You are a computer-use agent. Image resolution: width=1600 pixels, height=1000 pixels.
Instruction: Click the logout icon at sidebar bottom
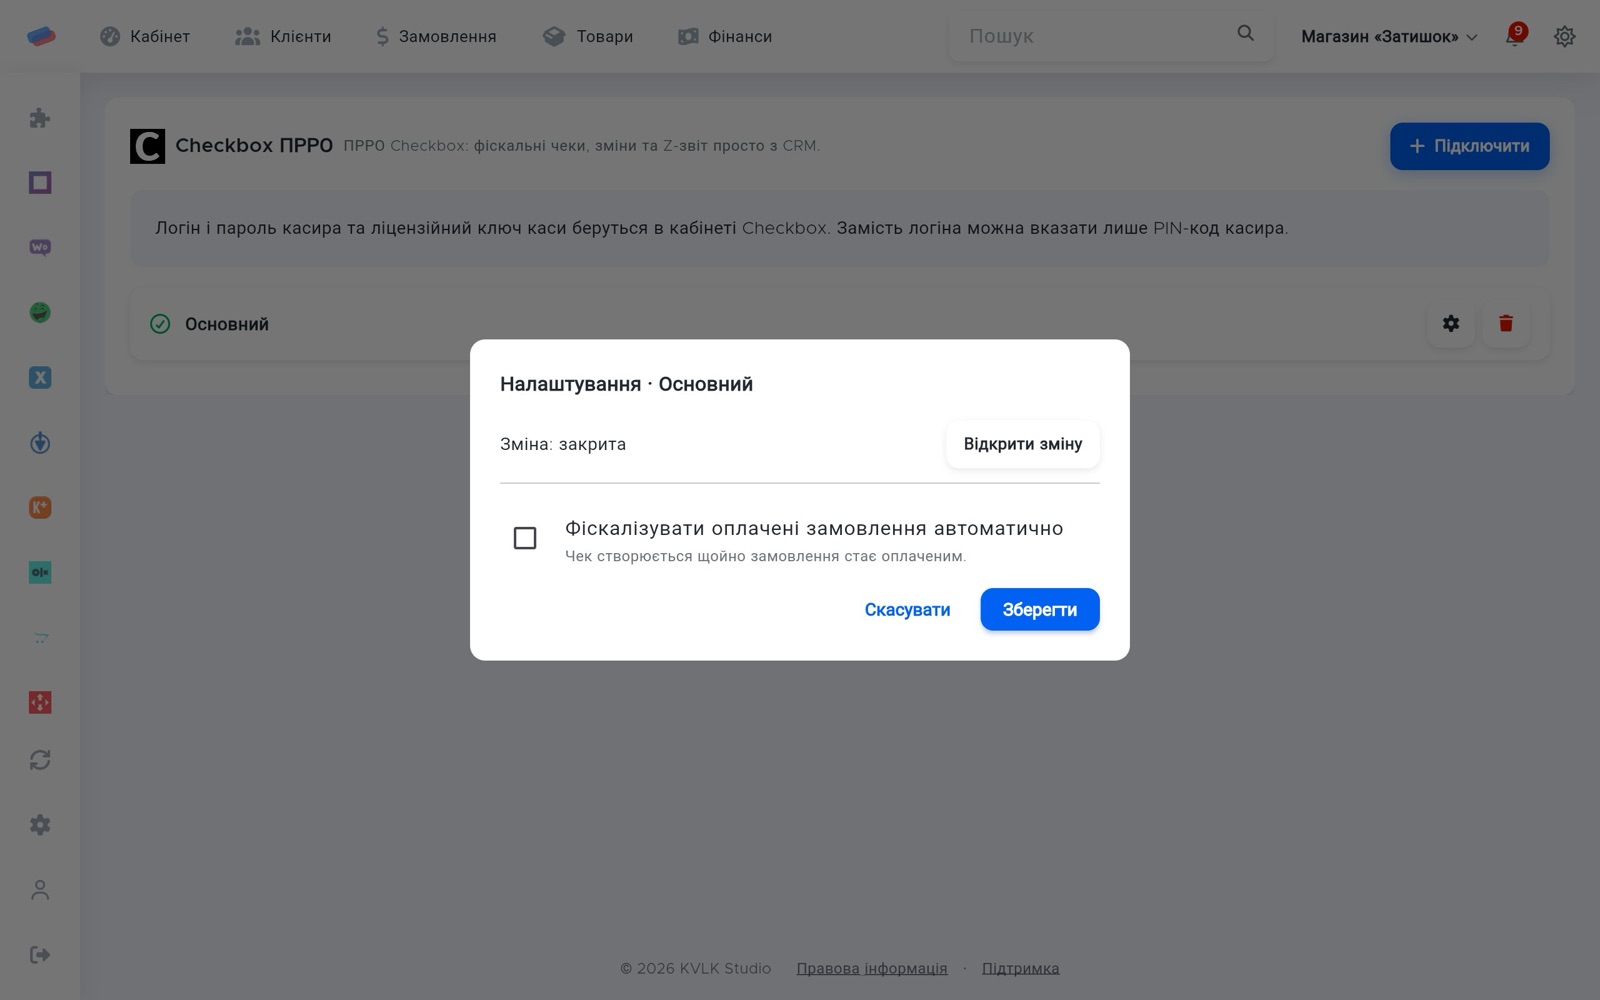tap(40, 955)
